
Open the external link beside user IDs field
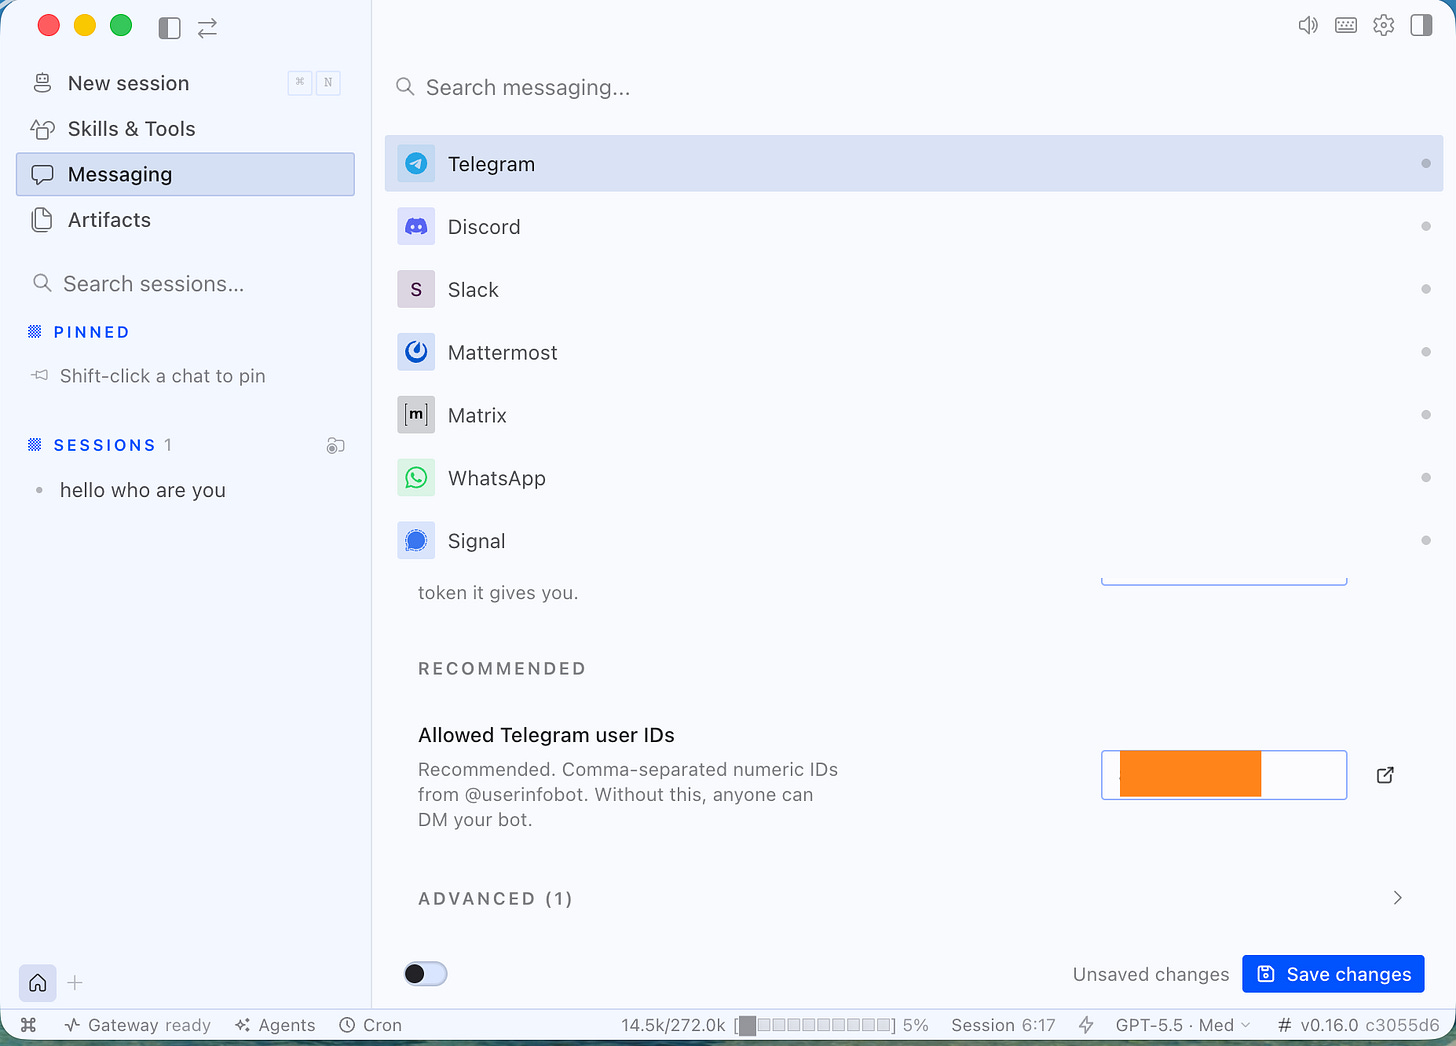[1385, 775]
